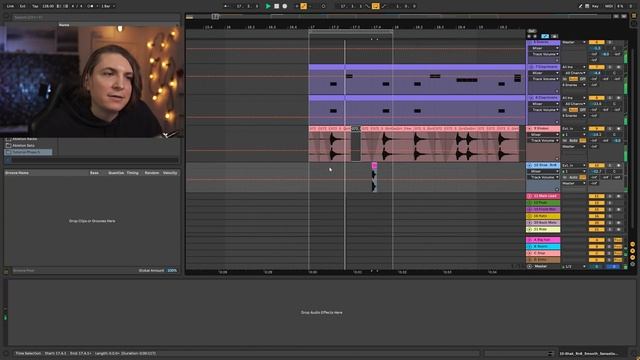Image resolution: width=640 pixels, height=360 pixels.
Task: Toggle A Big hall Post button
Action: (x=618, y=240)
